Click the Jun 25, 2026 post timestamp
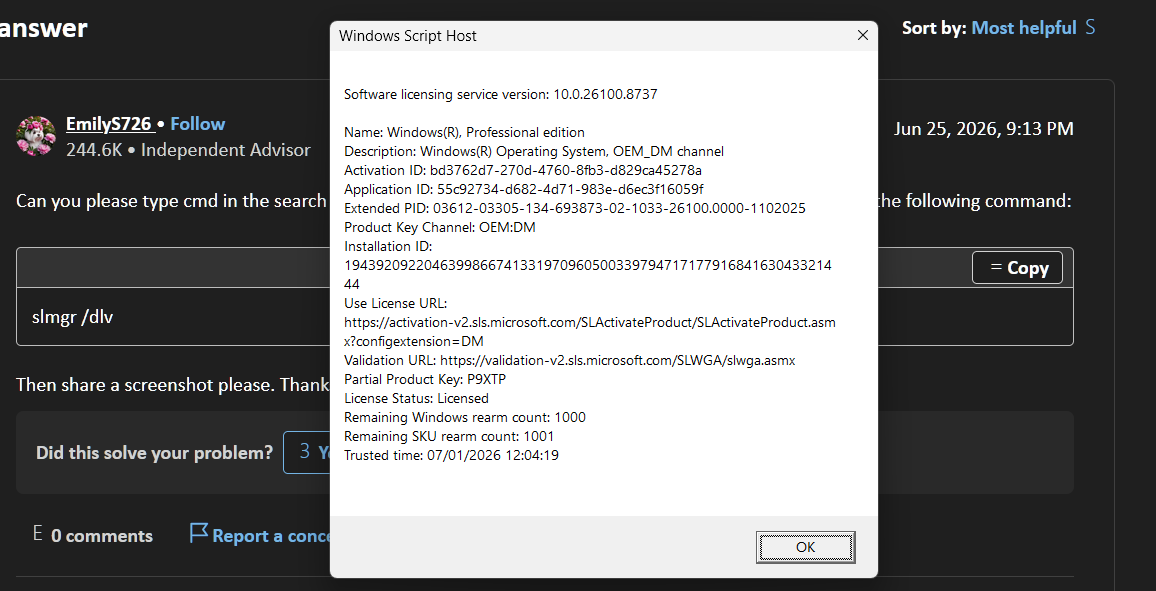1156x591 pixels. tap(983, 128)
